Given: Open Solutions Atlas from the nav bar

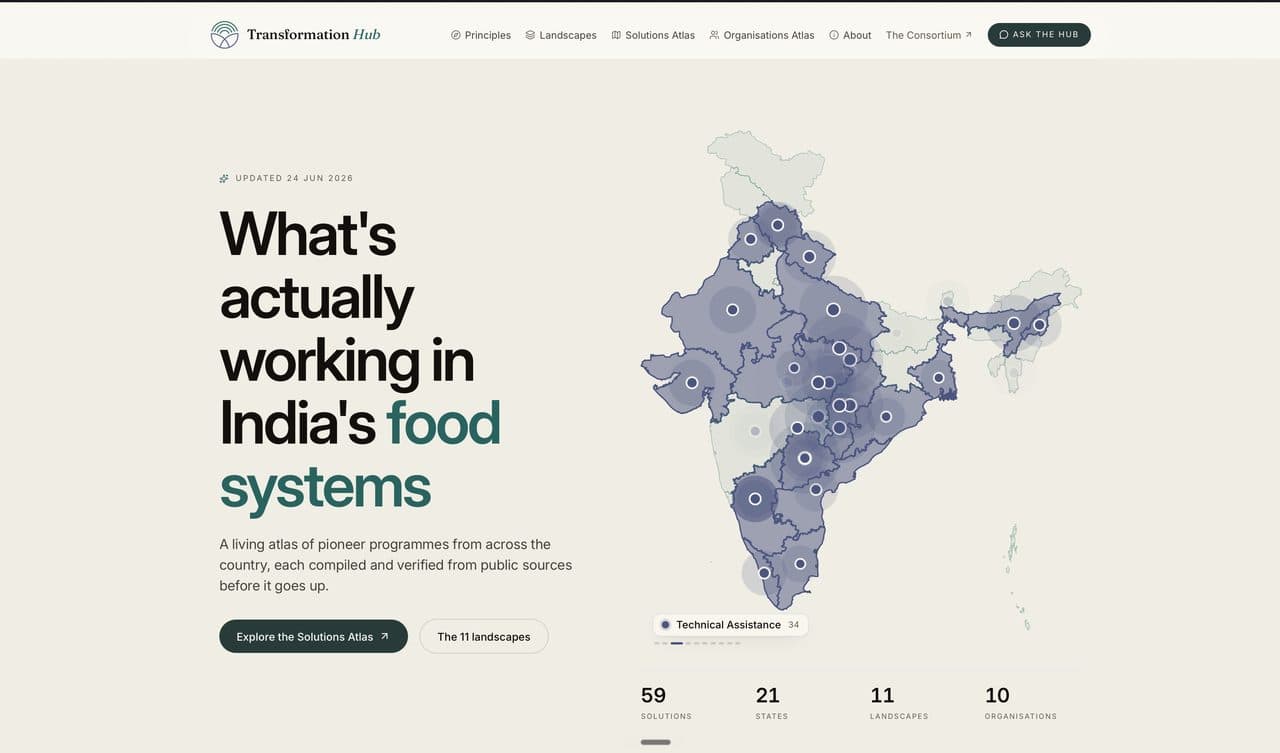Looking at the screenshot, I should click(x=653, y=35).
